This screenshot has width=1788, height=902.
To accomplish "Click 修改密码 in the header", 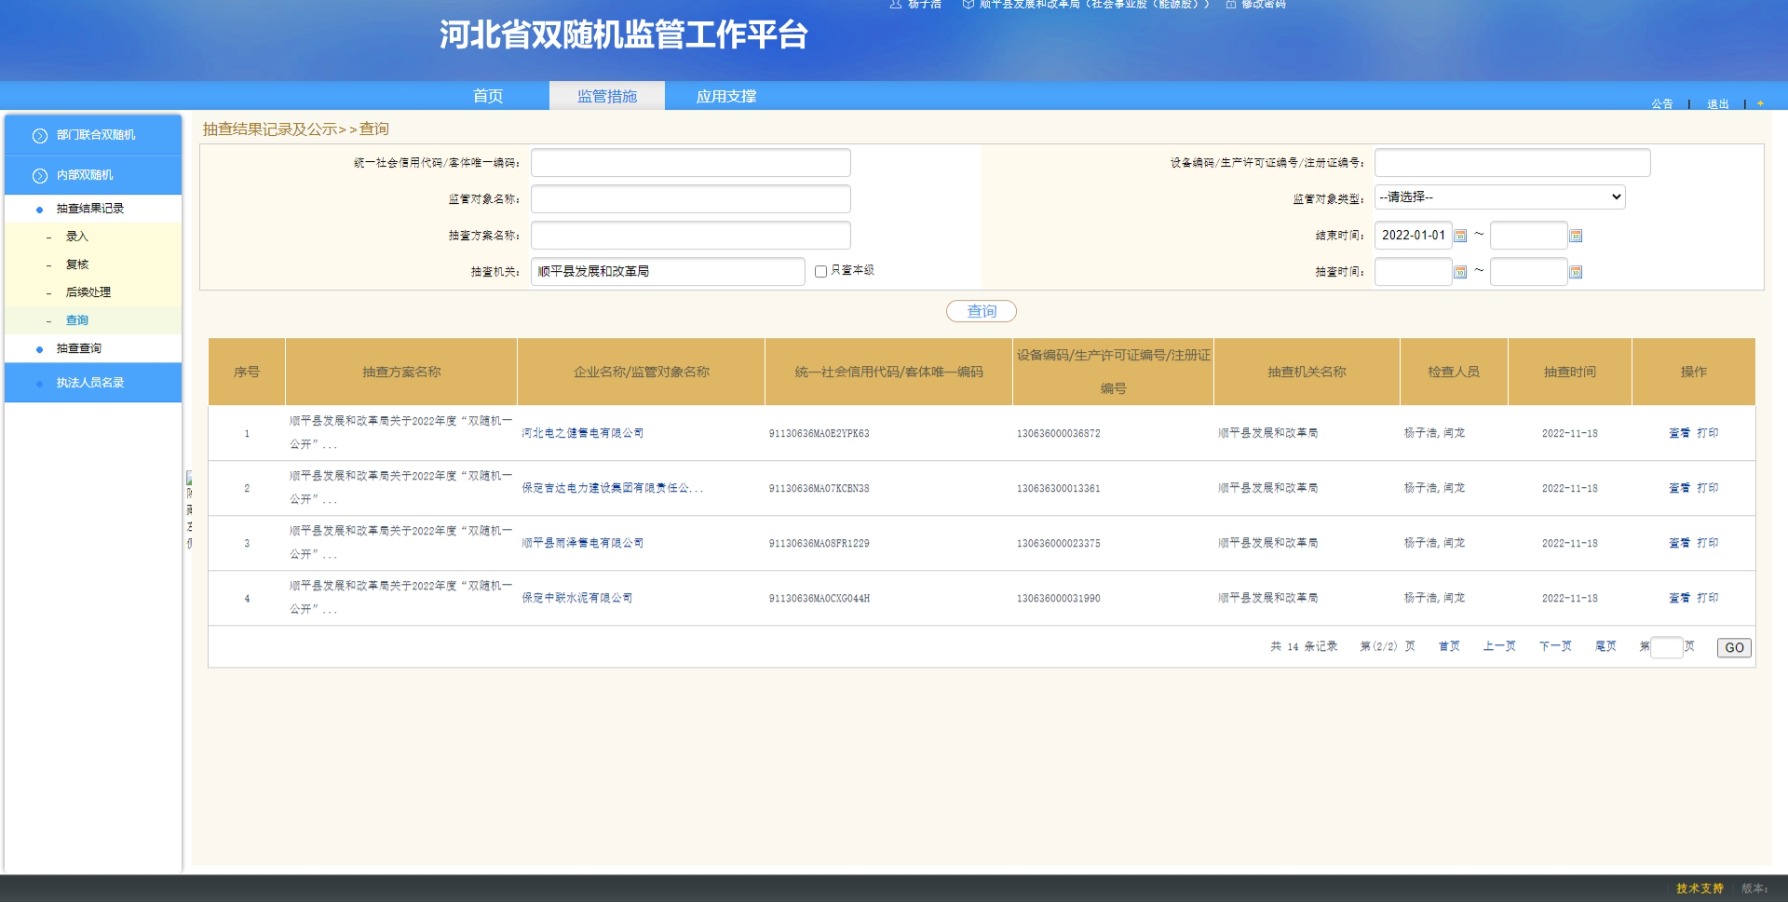I will click(x=1264, y=4).
